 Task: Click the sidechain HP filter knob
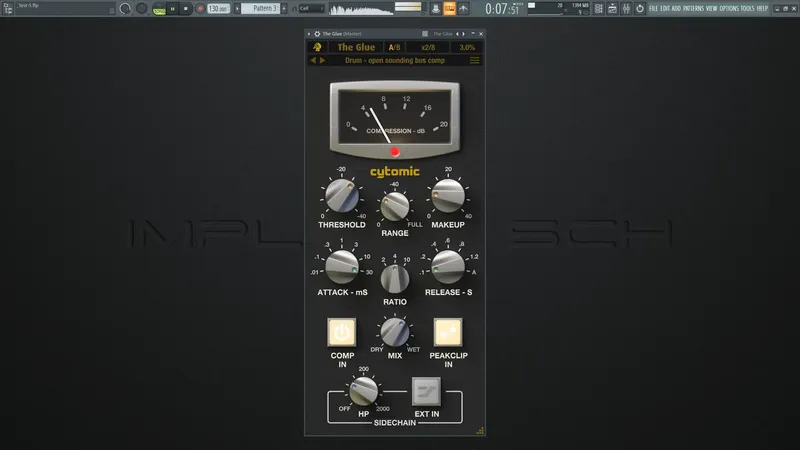[363, 391]
